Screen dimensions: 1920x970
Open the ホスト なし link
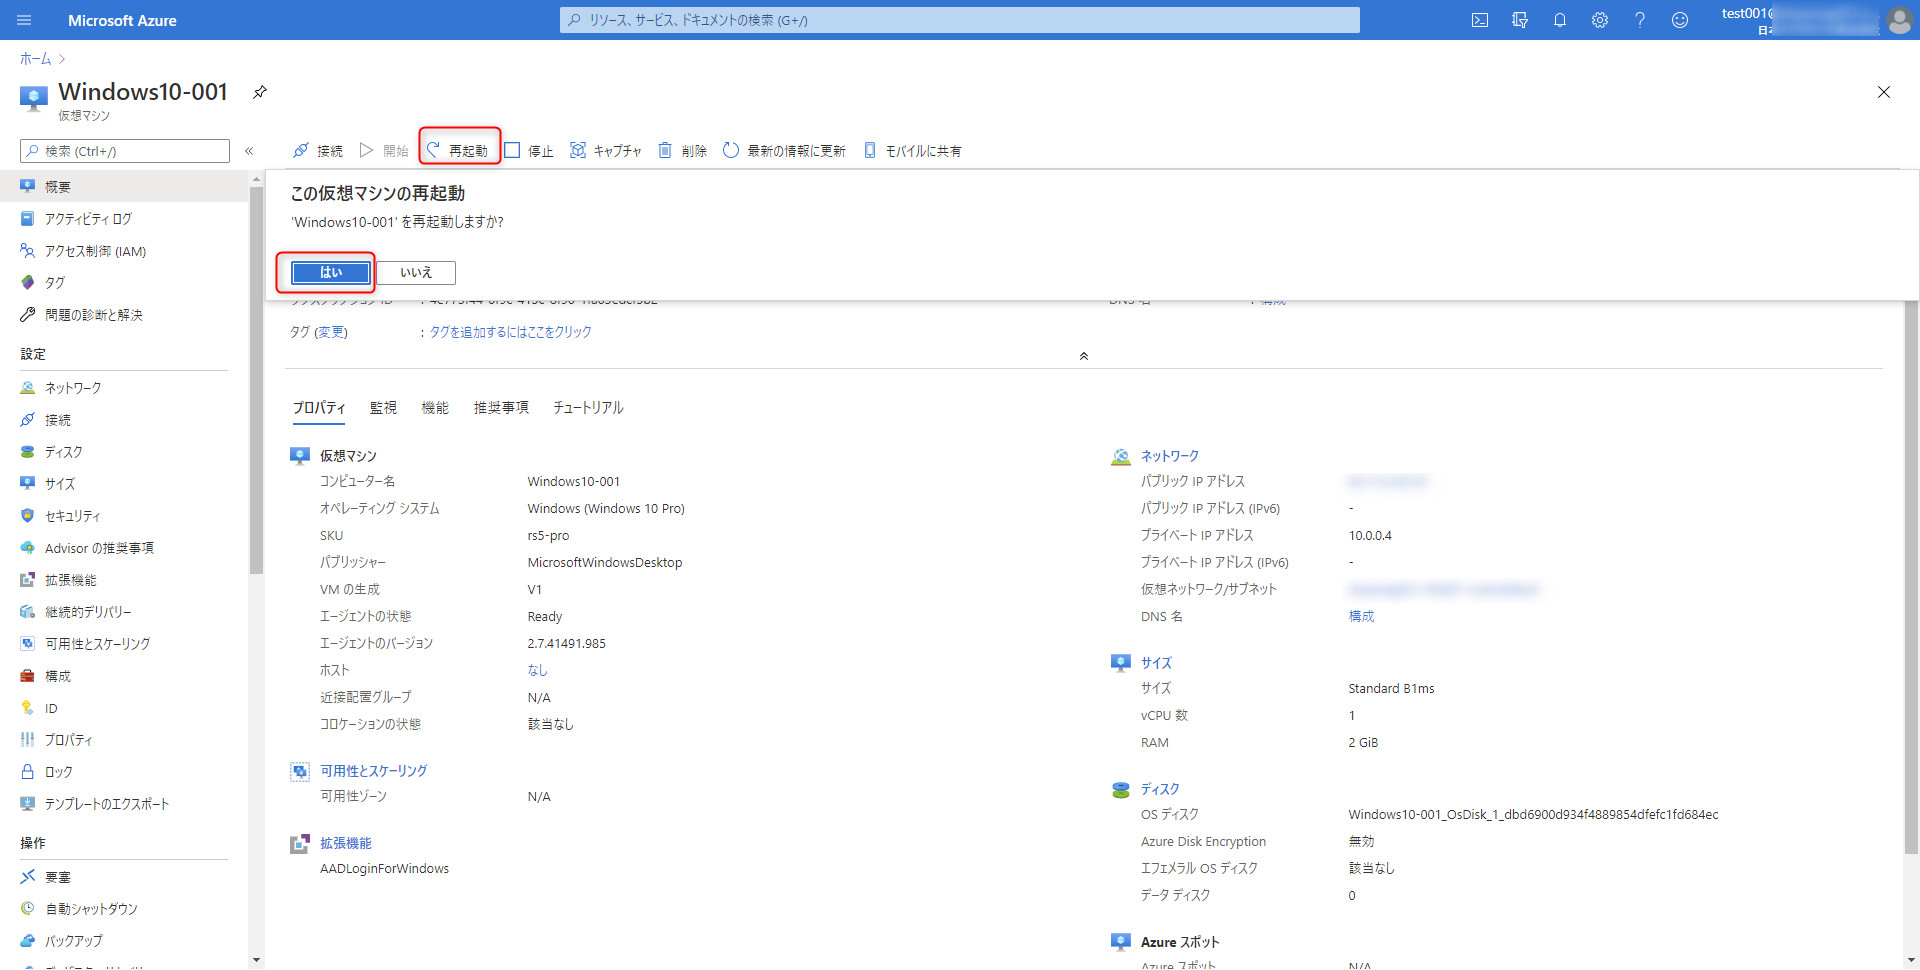538,670
